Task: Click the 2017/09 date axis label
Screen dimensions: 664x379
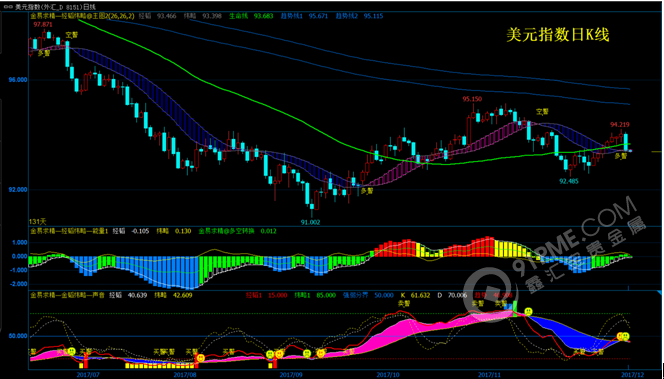Action: [x=291, y=375]
